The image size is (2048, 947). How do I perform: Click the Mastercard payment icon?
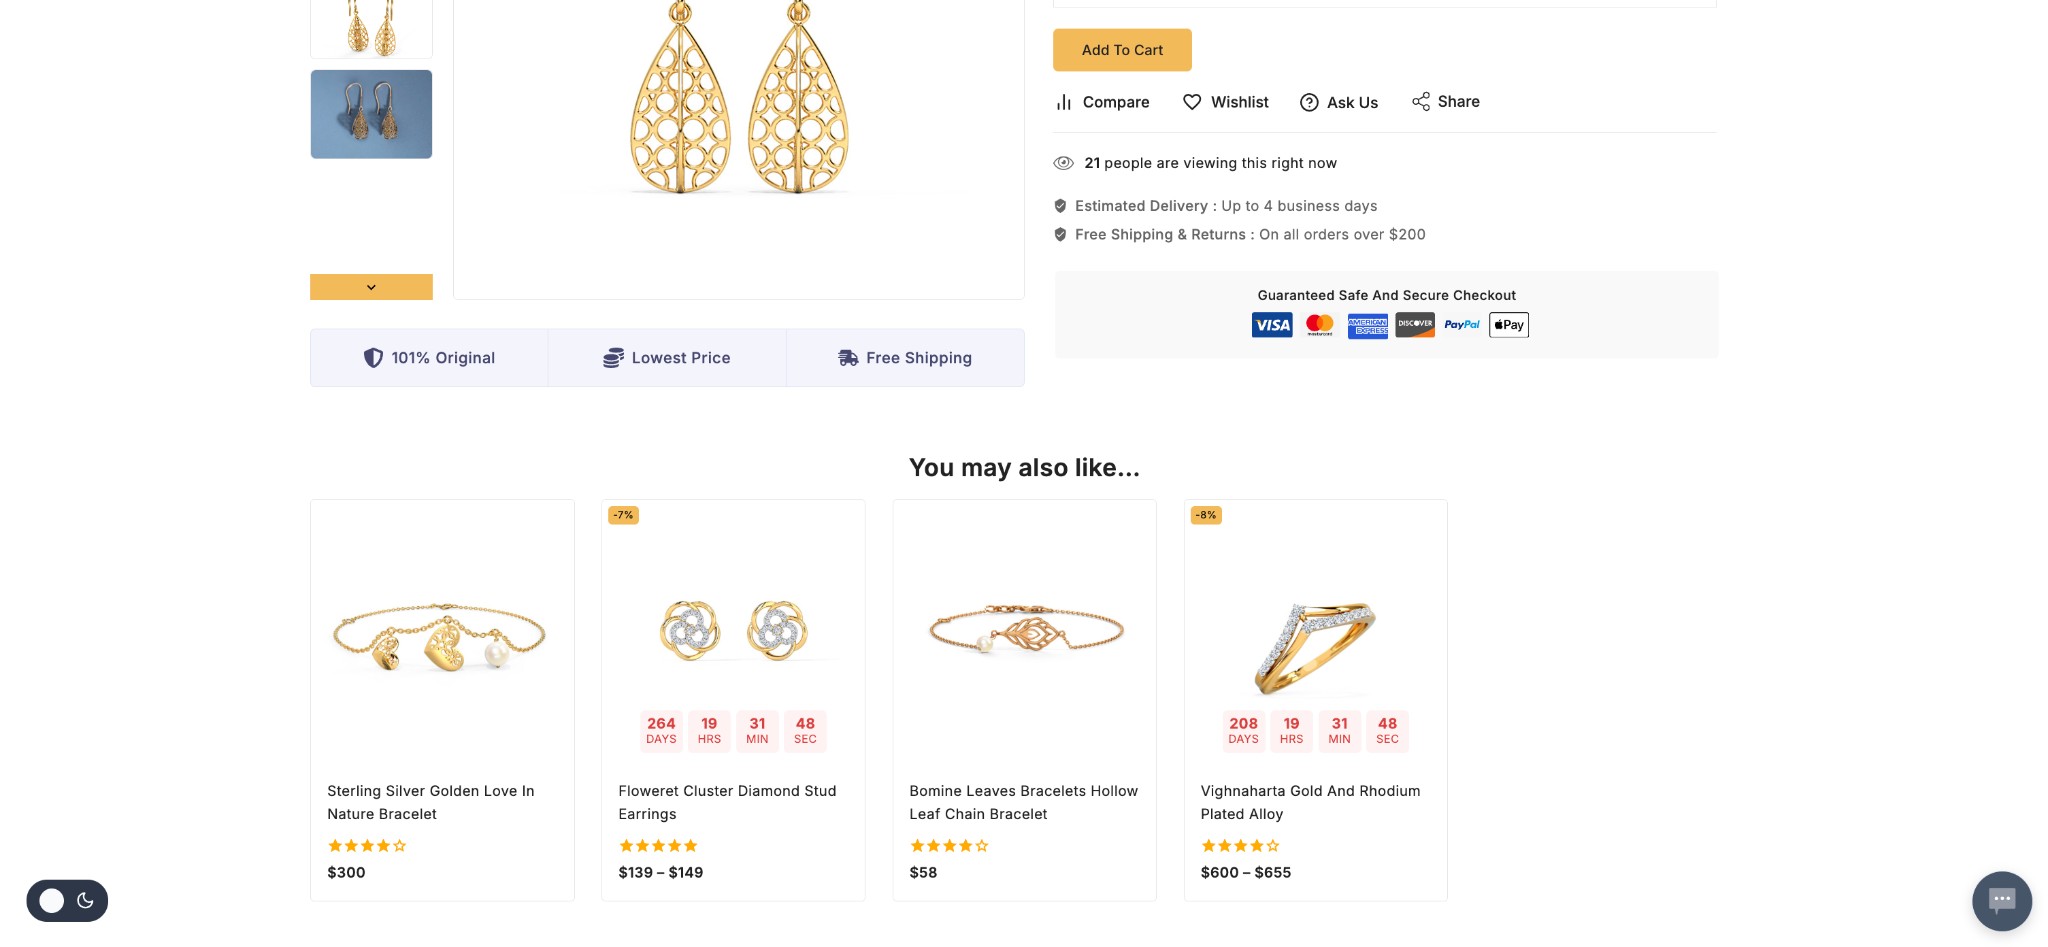[1320, 325]
